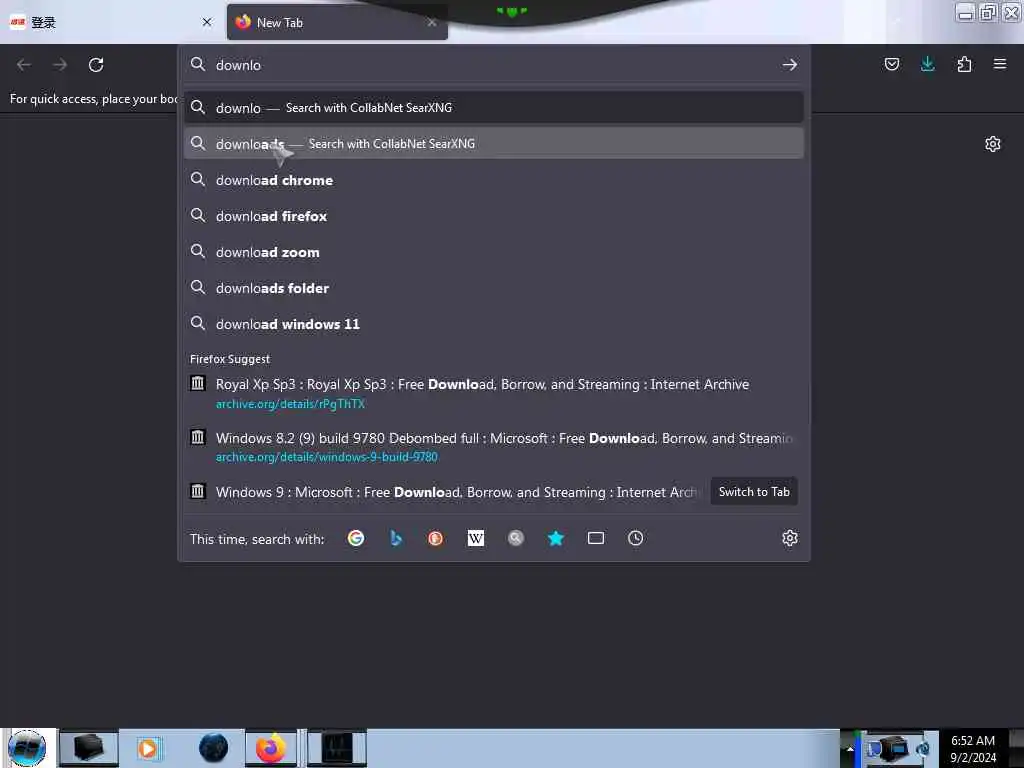This screenshot has height=768, width=1024.
Task: Click the Google search engine icon
Action: (x=356, y=538)
